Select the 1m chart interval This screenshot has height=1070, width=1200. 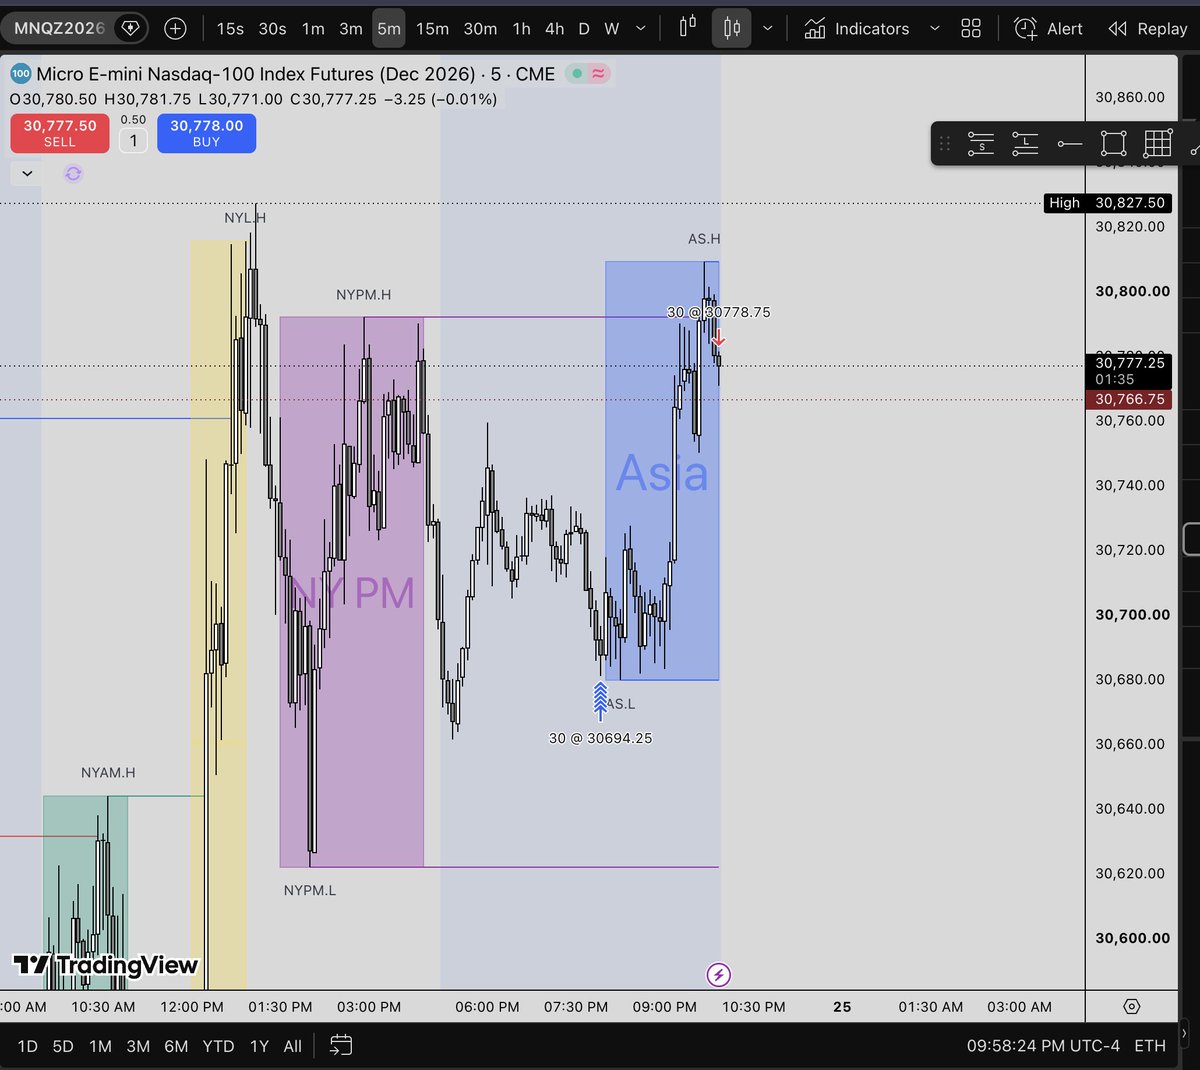pyautogui.click(x=313, y=29)
